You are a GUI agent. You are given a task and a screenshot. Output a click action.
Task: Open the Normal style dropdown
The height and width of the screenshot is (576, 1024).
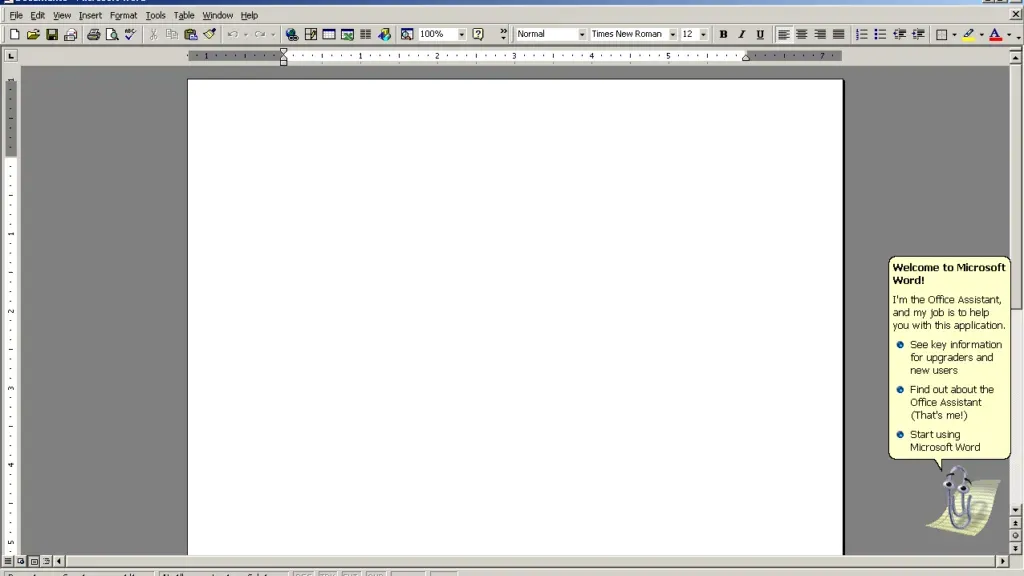[581, 35]
